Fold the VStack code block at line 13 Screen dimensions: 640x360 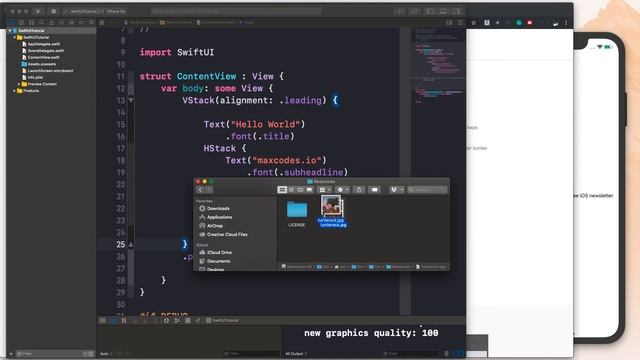[131, 100]
